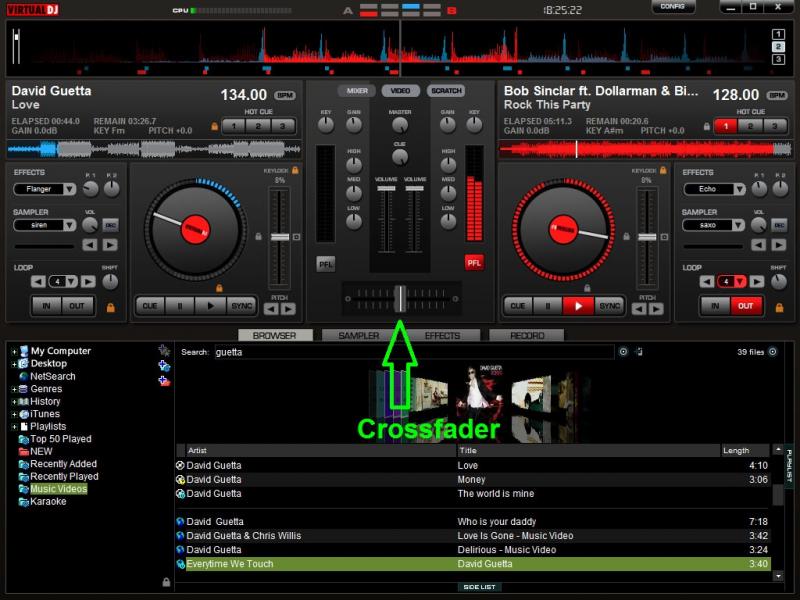Viewport: 800px width, 600px height.
Task: Open the Flanger effect dropdown
Action: (x=70, y=189)
